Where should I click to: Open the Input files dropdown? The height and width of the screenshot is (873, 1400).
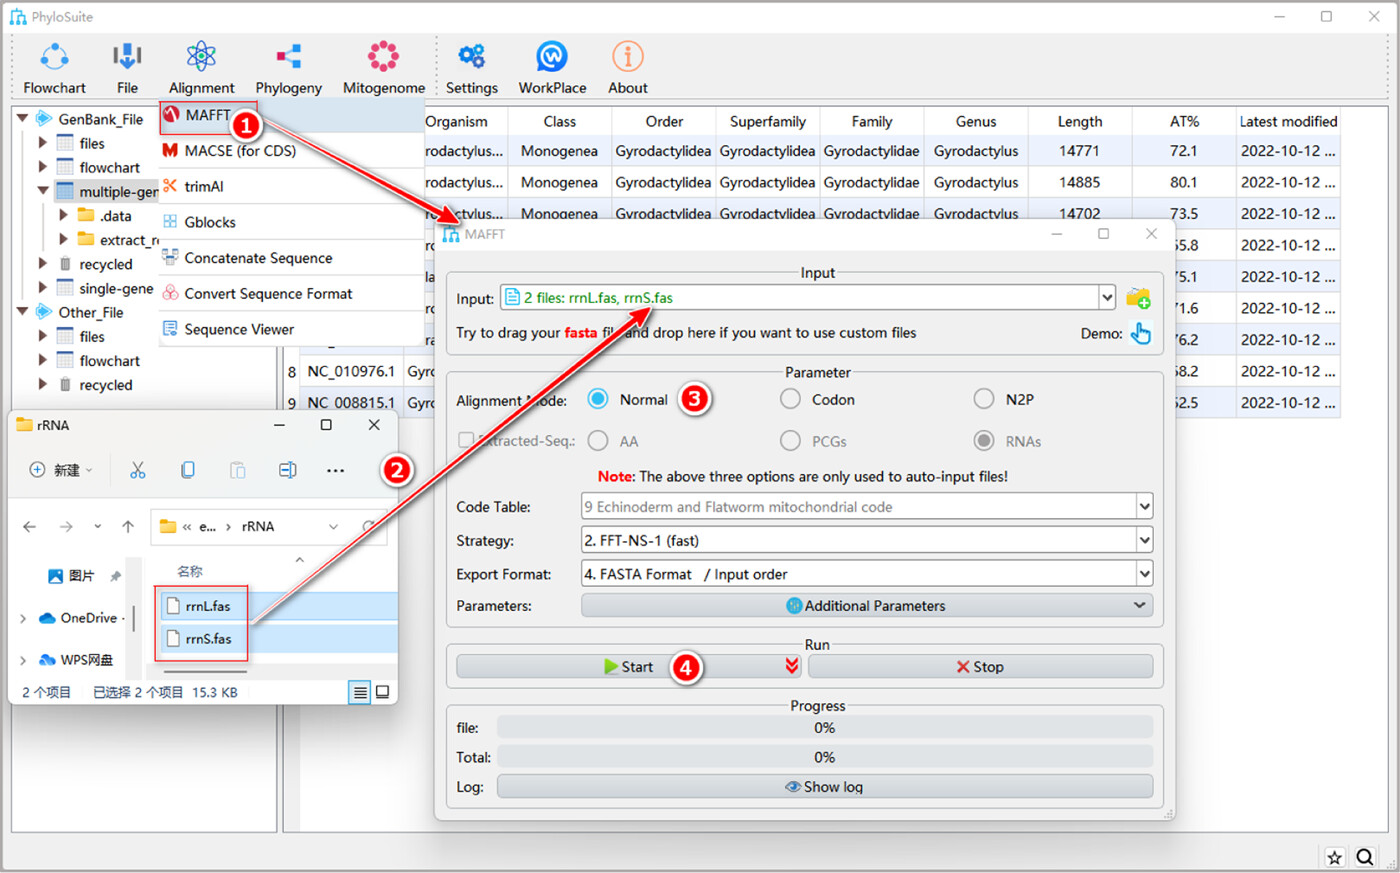pyautogui.click(x=1106, y=297)
